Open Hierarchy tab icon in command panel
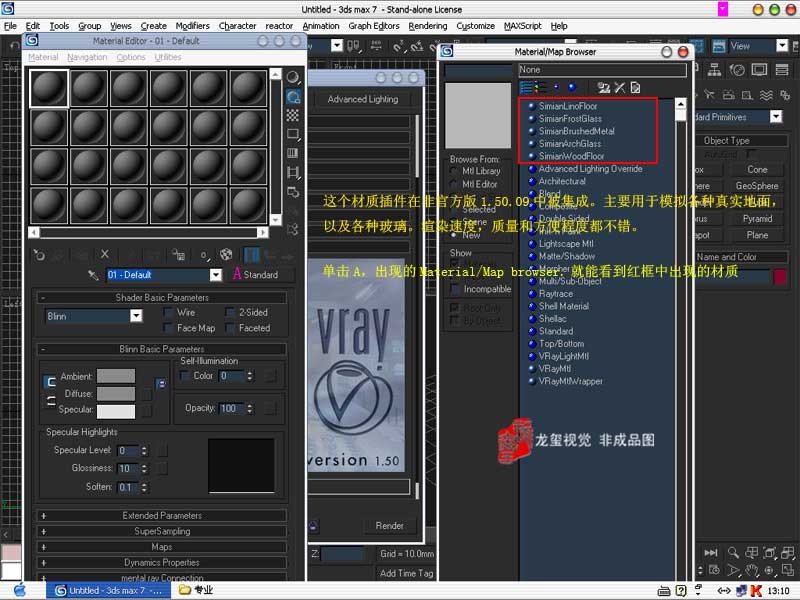Screen dimensions: 800x600 coord(714,70)
